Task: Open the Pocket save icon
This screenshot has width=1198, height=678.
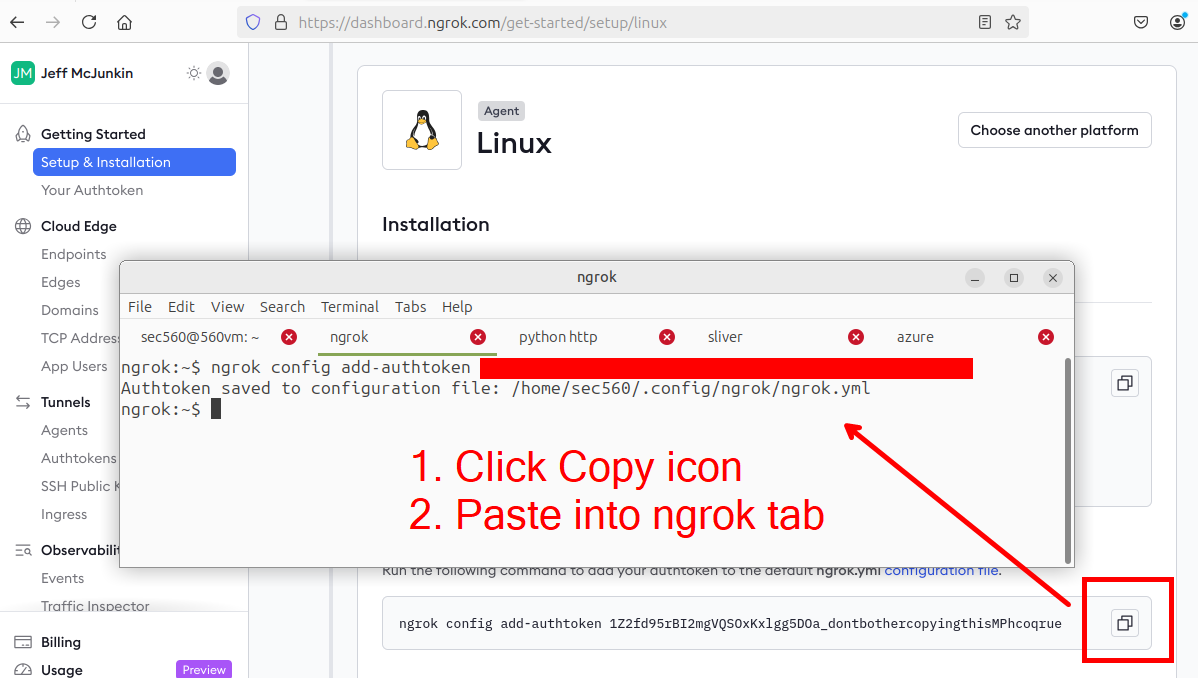Action: (1141, 22)
